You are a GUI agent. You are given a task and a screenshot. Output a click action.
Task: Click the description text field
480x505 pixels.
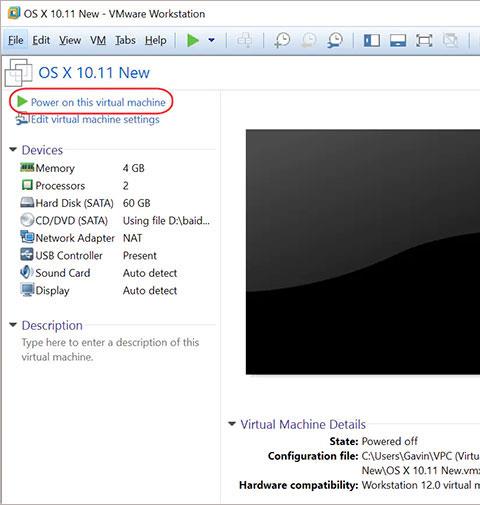point(110,350)
